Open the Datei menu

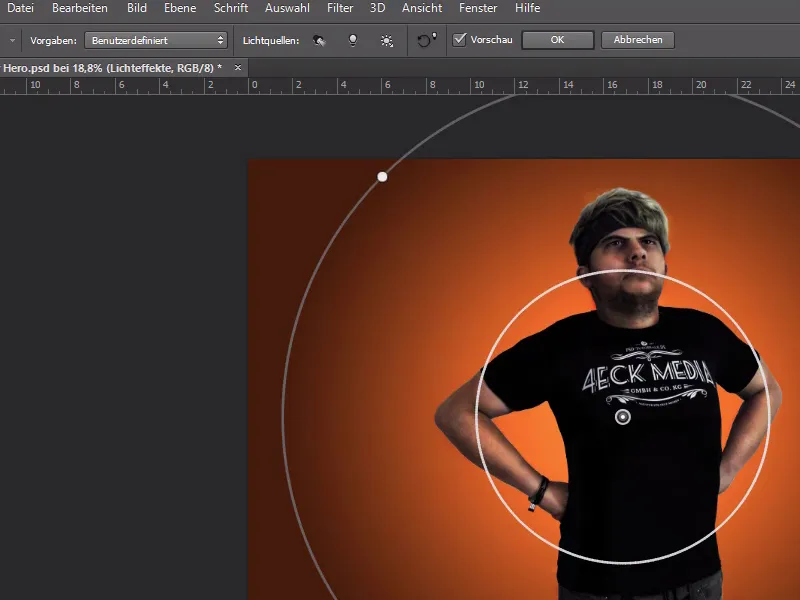click(20, 8)
